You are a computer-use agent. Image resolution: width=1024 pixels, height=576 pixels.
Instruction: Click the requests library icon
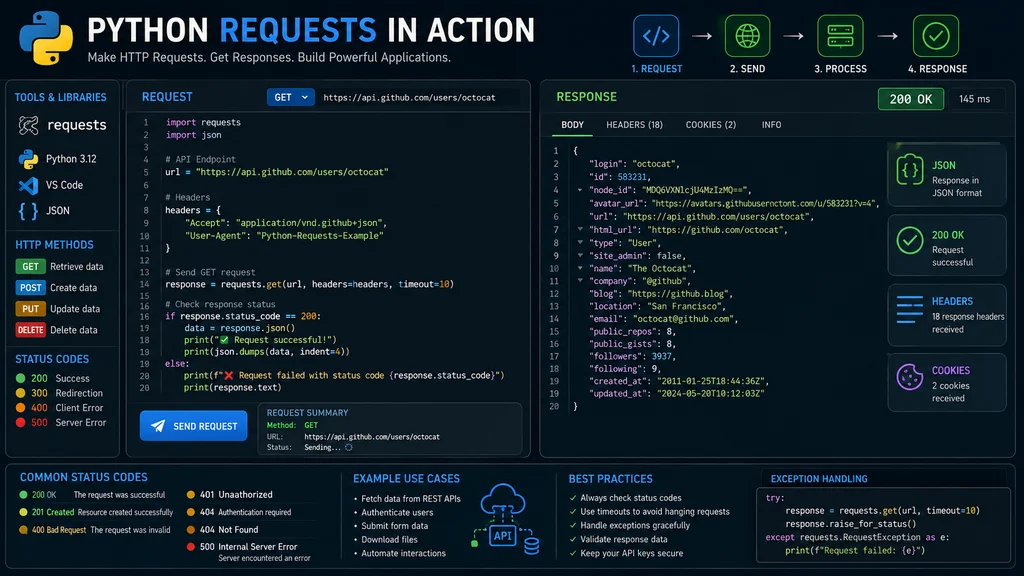point(28,125)
